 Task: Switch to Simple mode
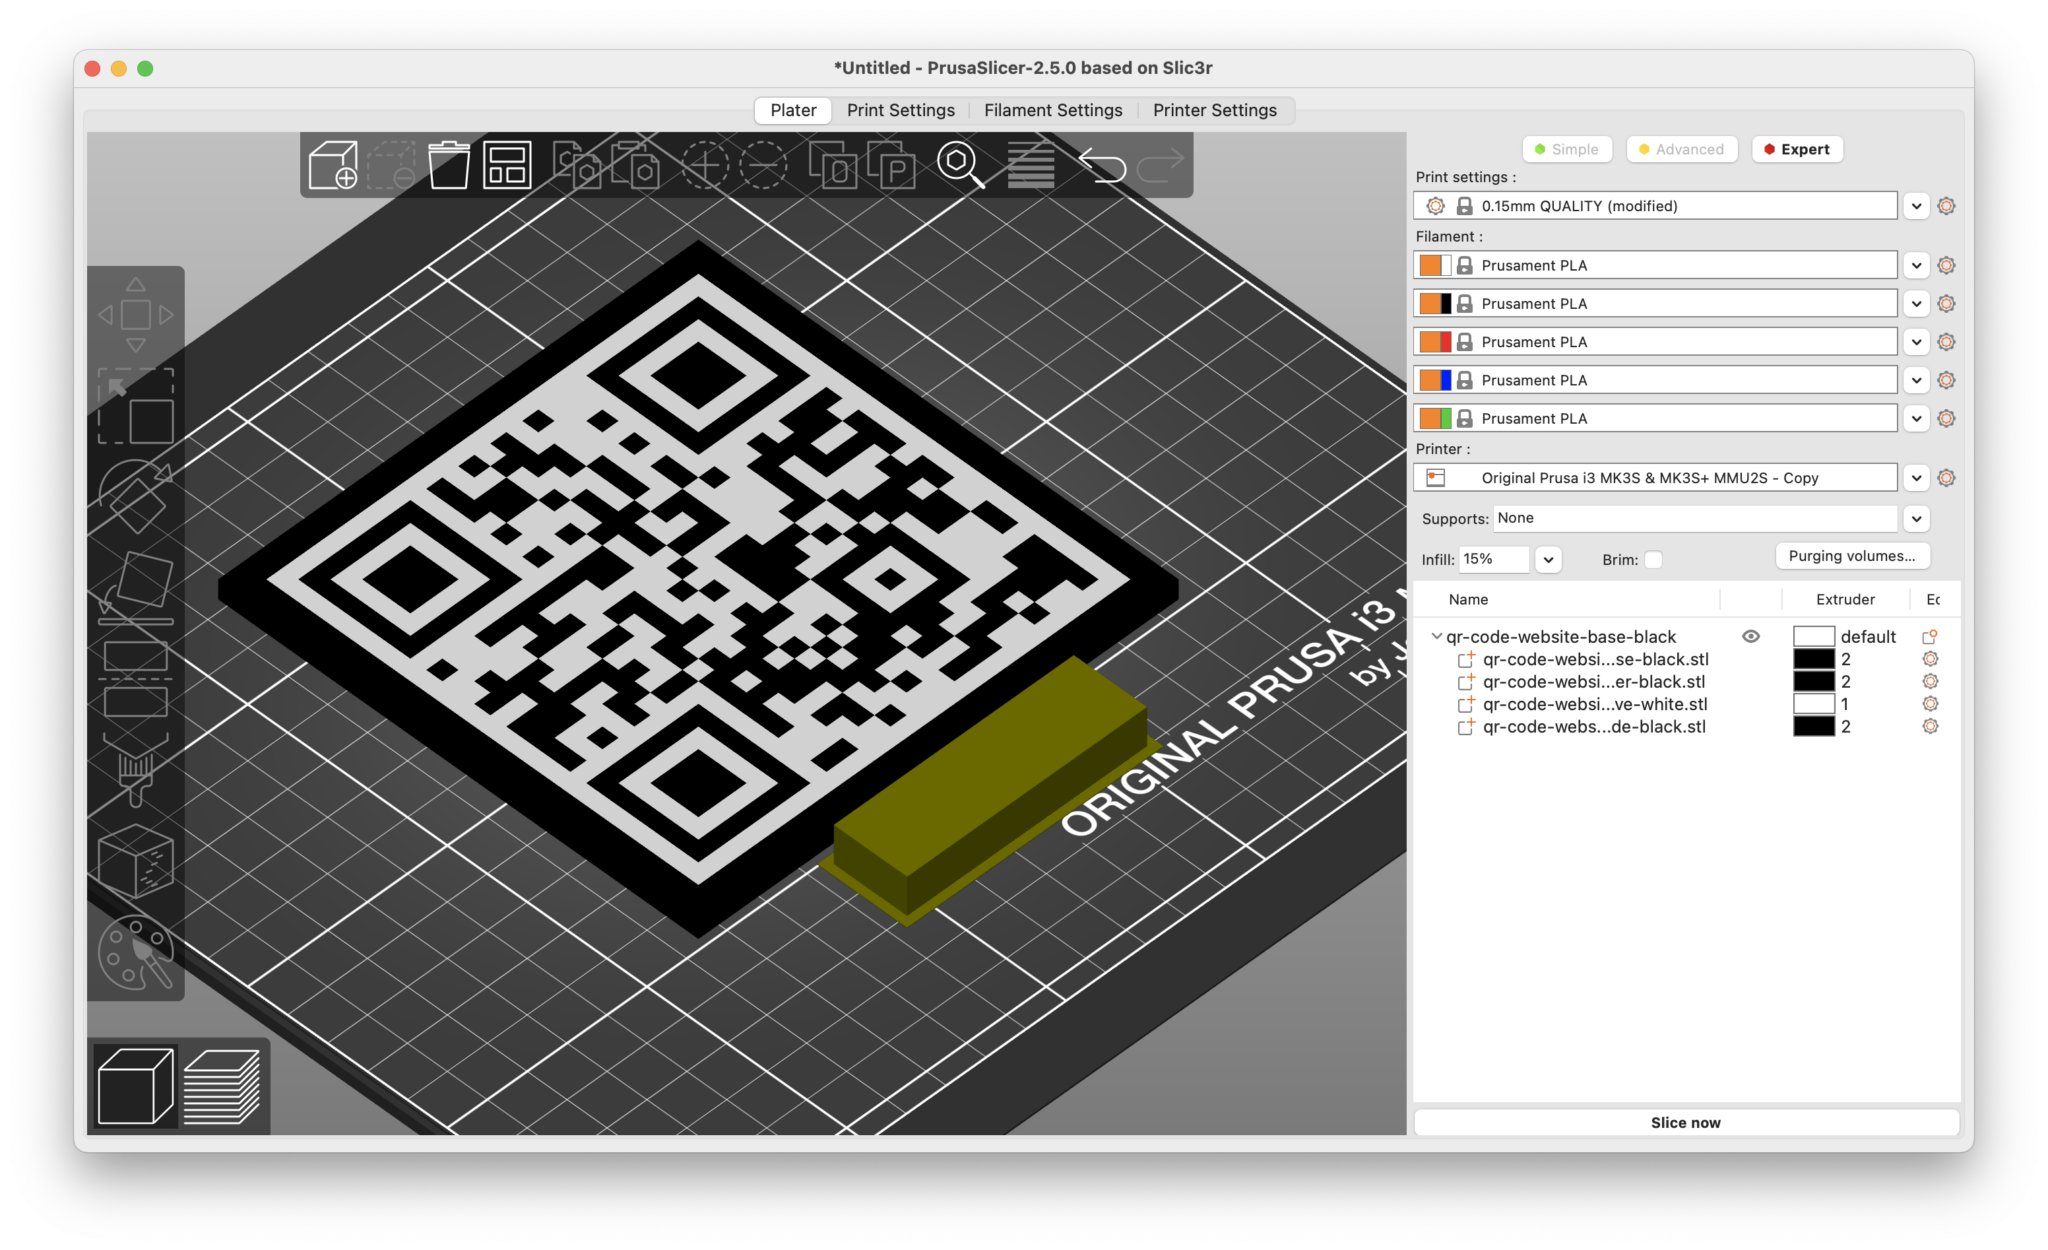click(x=1566, y=149)
